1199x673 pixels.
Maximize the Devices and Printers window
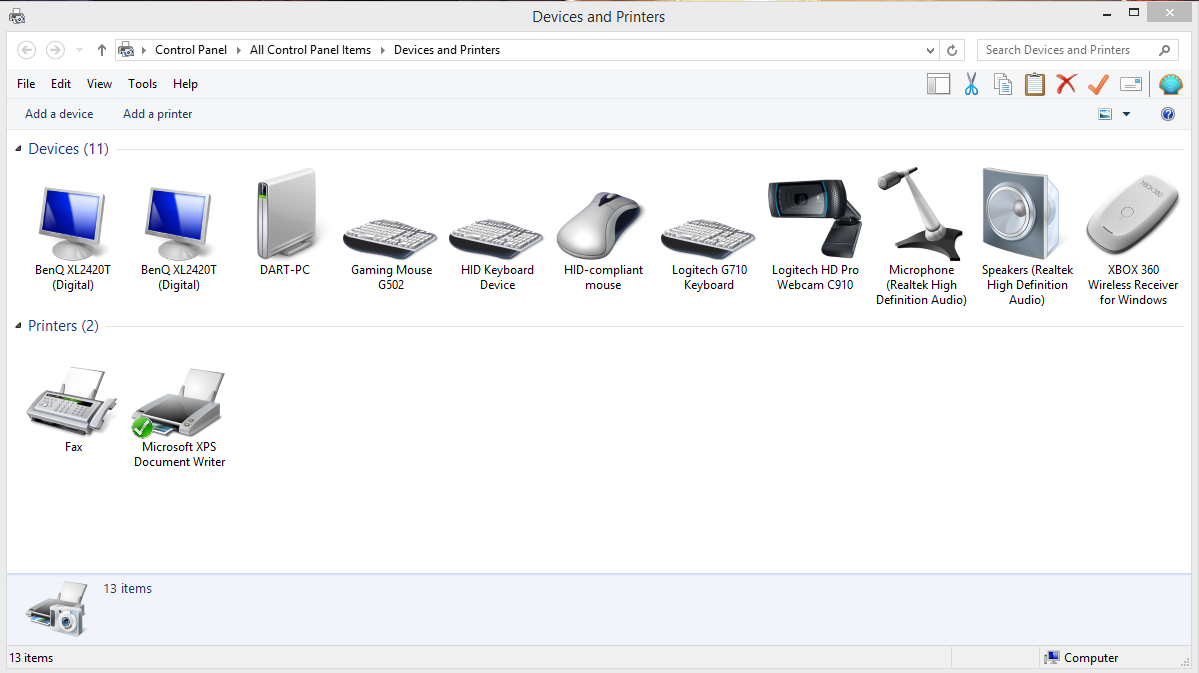coord(1134,12)
